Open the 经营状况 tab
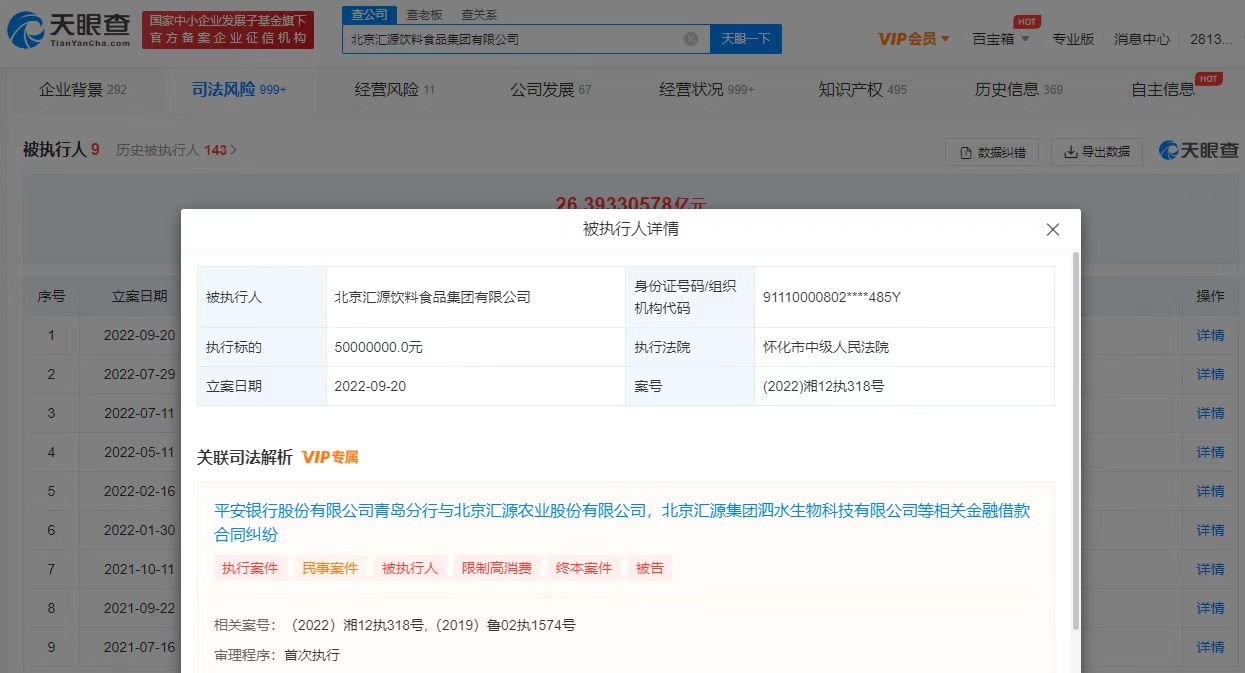This screenshot has height=673, width=1245. (x=707, y=90)
